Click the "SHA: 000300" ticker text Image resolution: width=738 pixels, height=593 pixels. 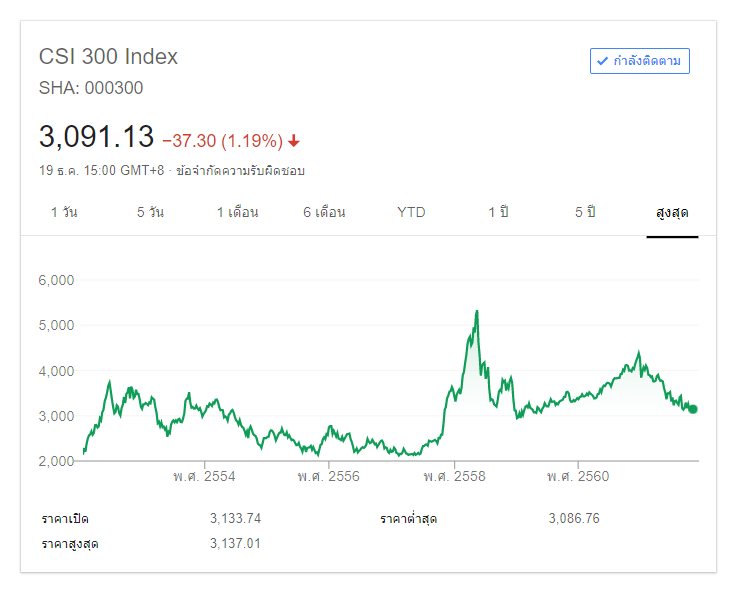91,88
